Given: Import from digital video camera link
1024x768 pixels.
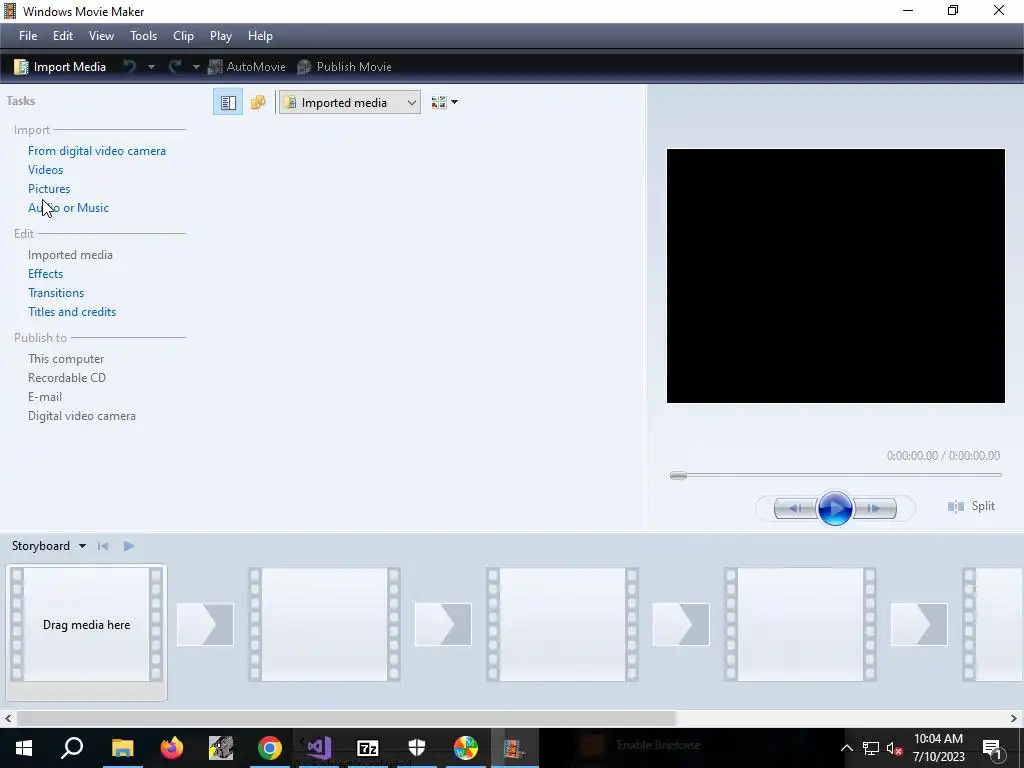Looking at the screenshot, I should click(x=97, y=151).
